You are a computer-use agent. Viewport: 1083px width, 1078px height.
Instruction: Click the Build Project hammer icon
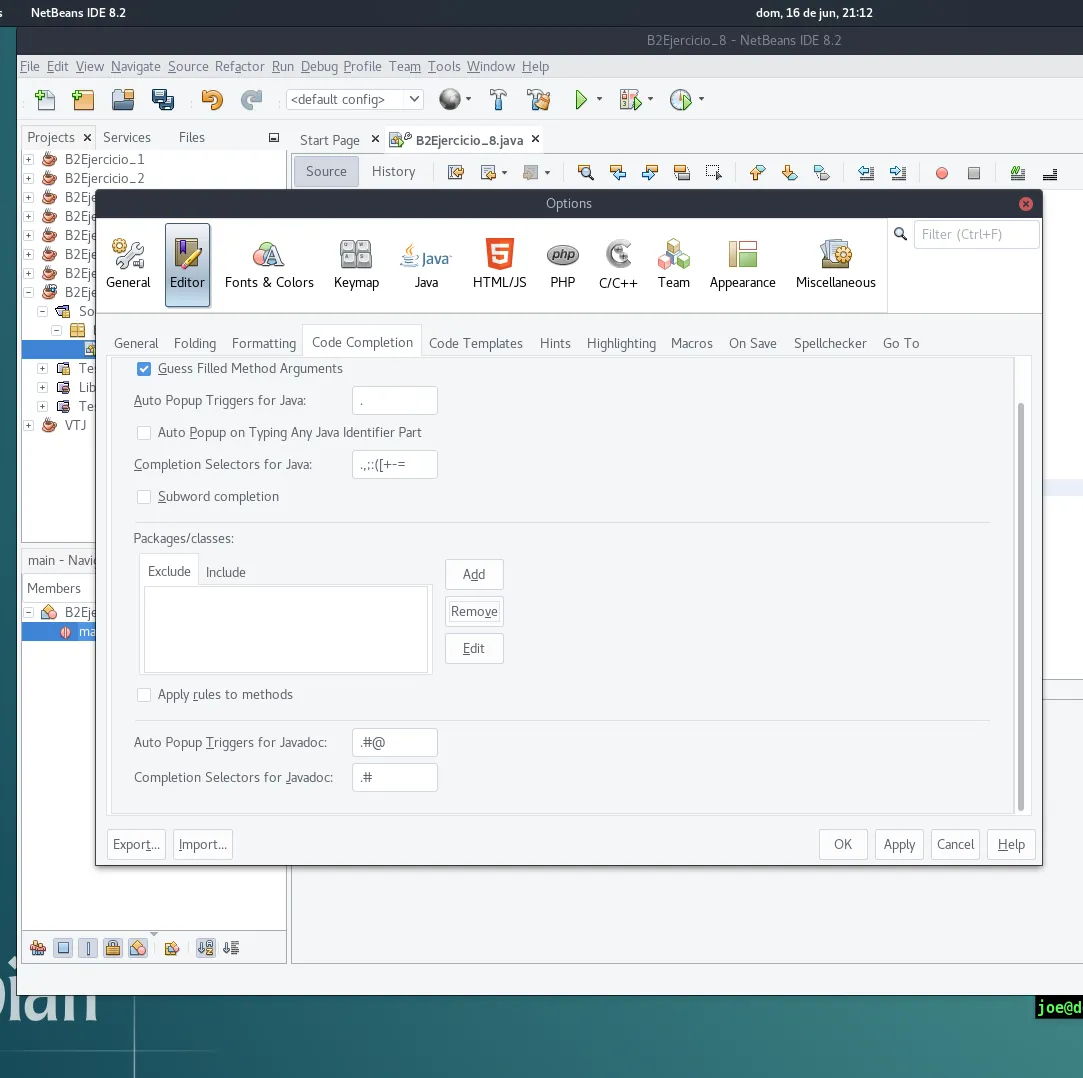[498, 99]
